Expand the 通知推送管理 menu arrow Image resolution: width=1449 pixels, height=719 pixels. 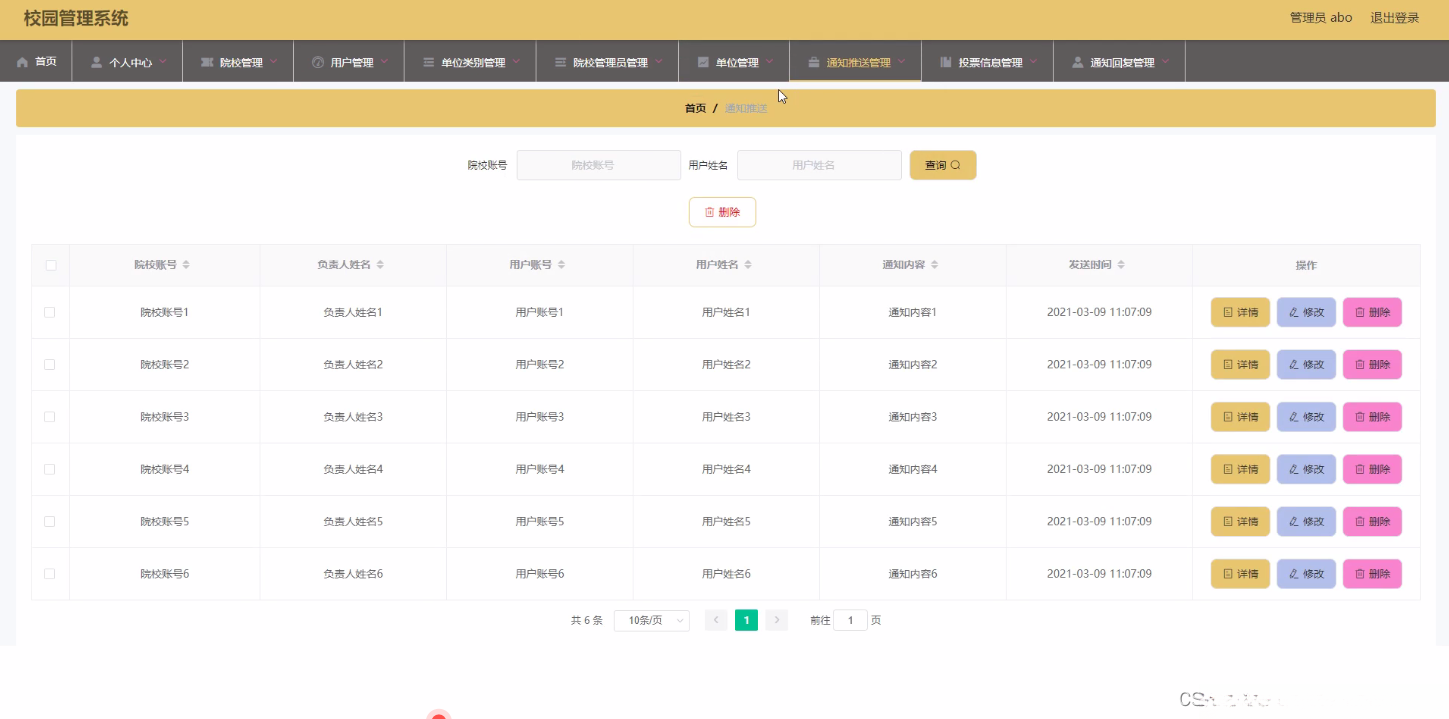tap(901, 61)
